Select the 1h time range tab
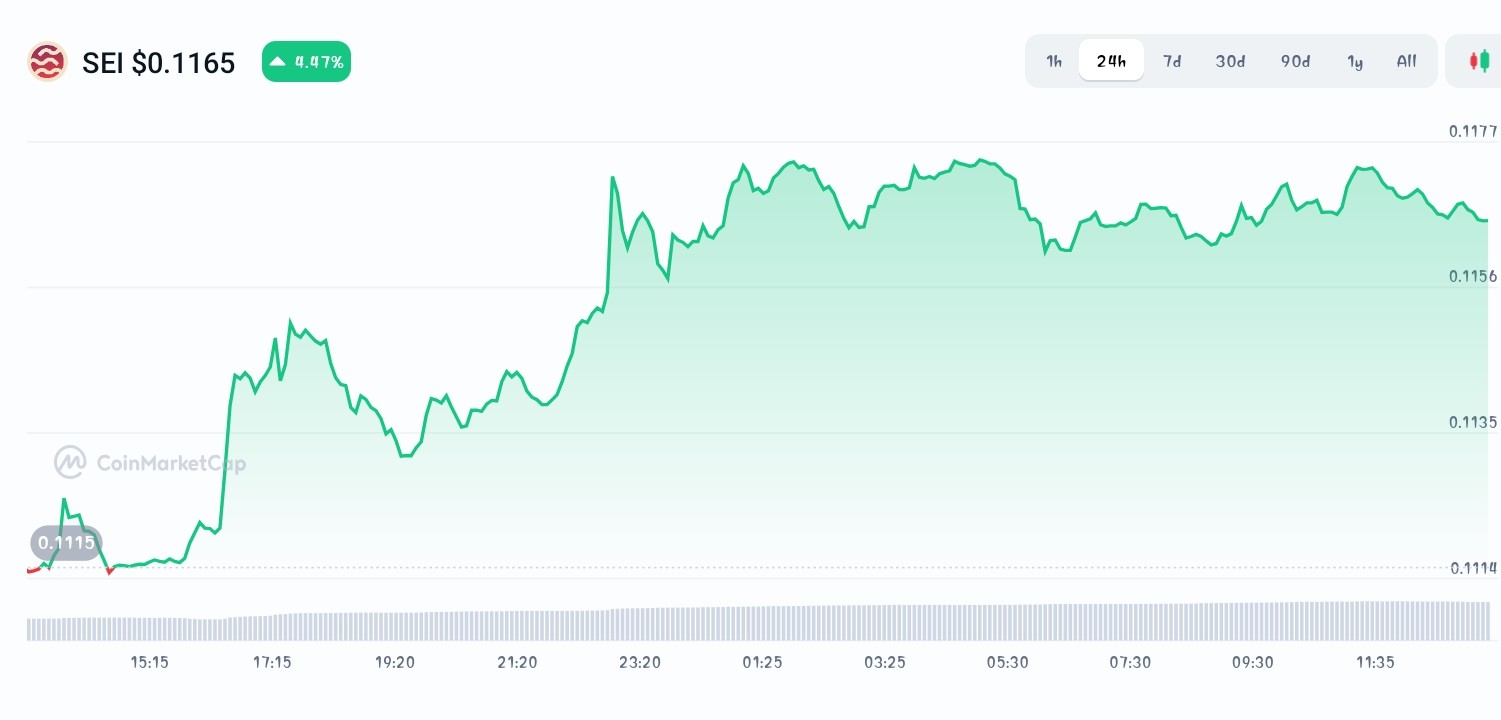This screenshot has height=720, width=1501. pyautogui.click(x=1054, y=61)
